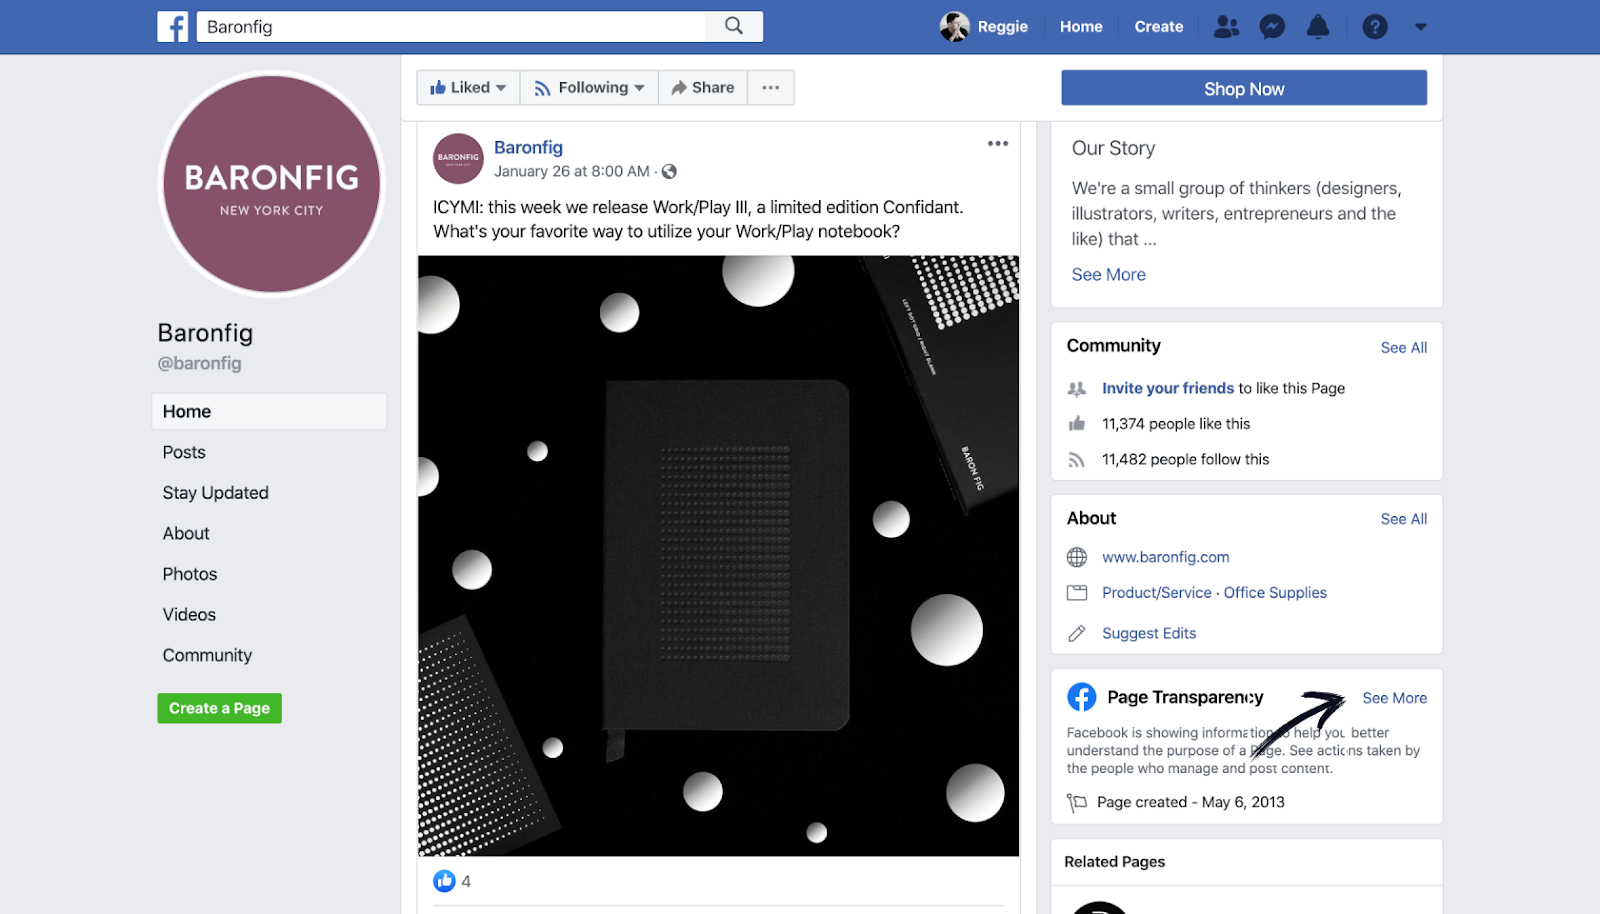Click the invite friends people icon
Screen dimensions: 1600x914
[x=1077, y=389]
